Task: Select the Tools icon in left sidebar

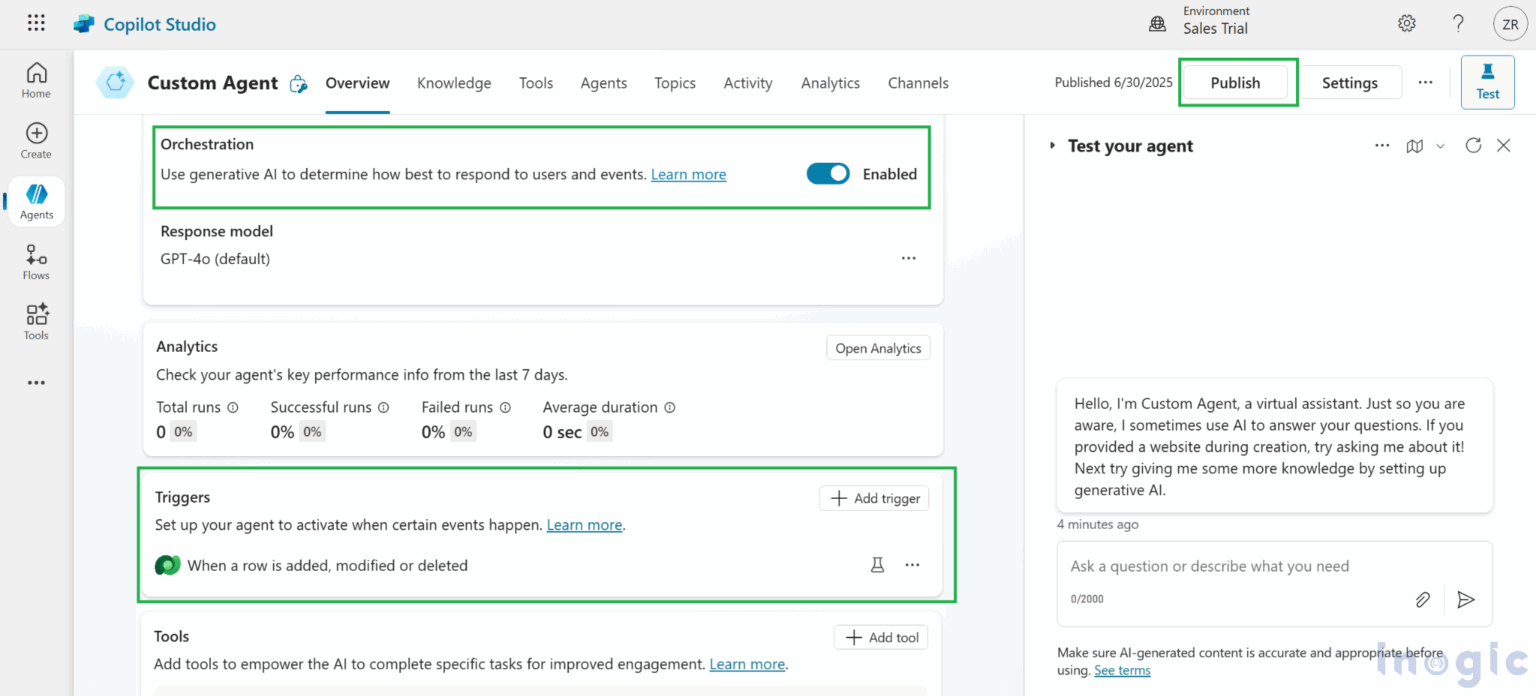Action: click(36, 321)
